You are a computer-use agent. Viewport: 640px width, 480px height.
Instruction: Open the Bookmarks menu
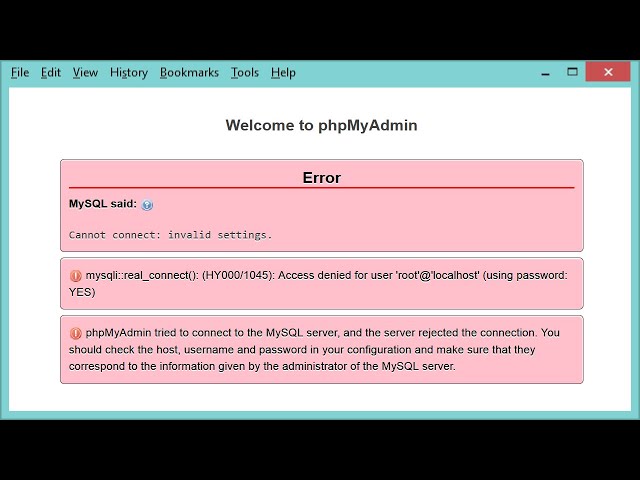point(189,73)
